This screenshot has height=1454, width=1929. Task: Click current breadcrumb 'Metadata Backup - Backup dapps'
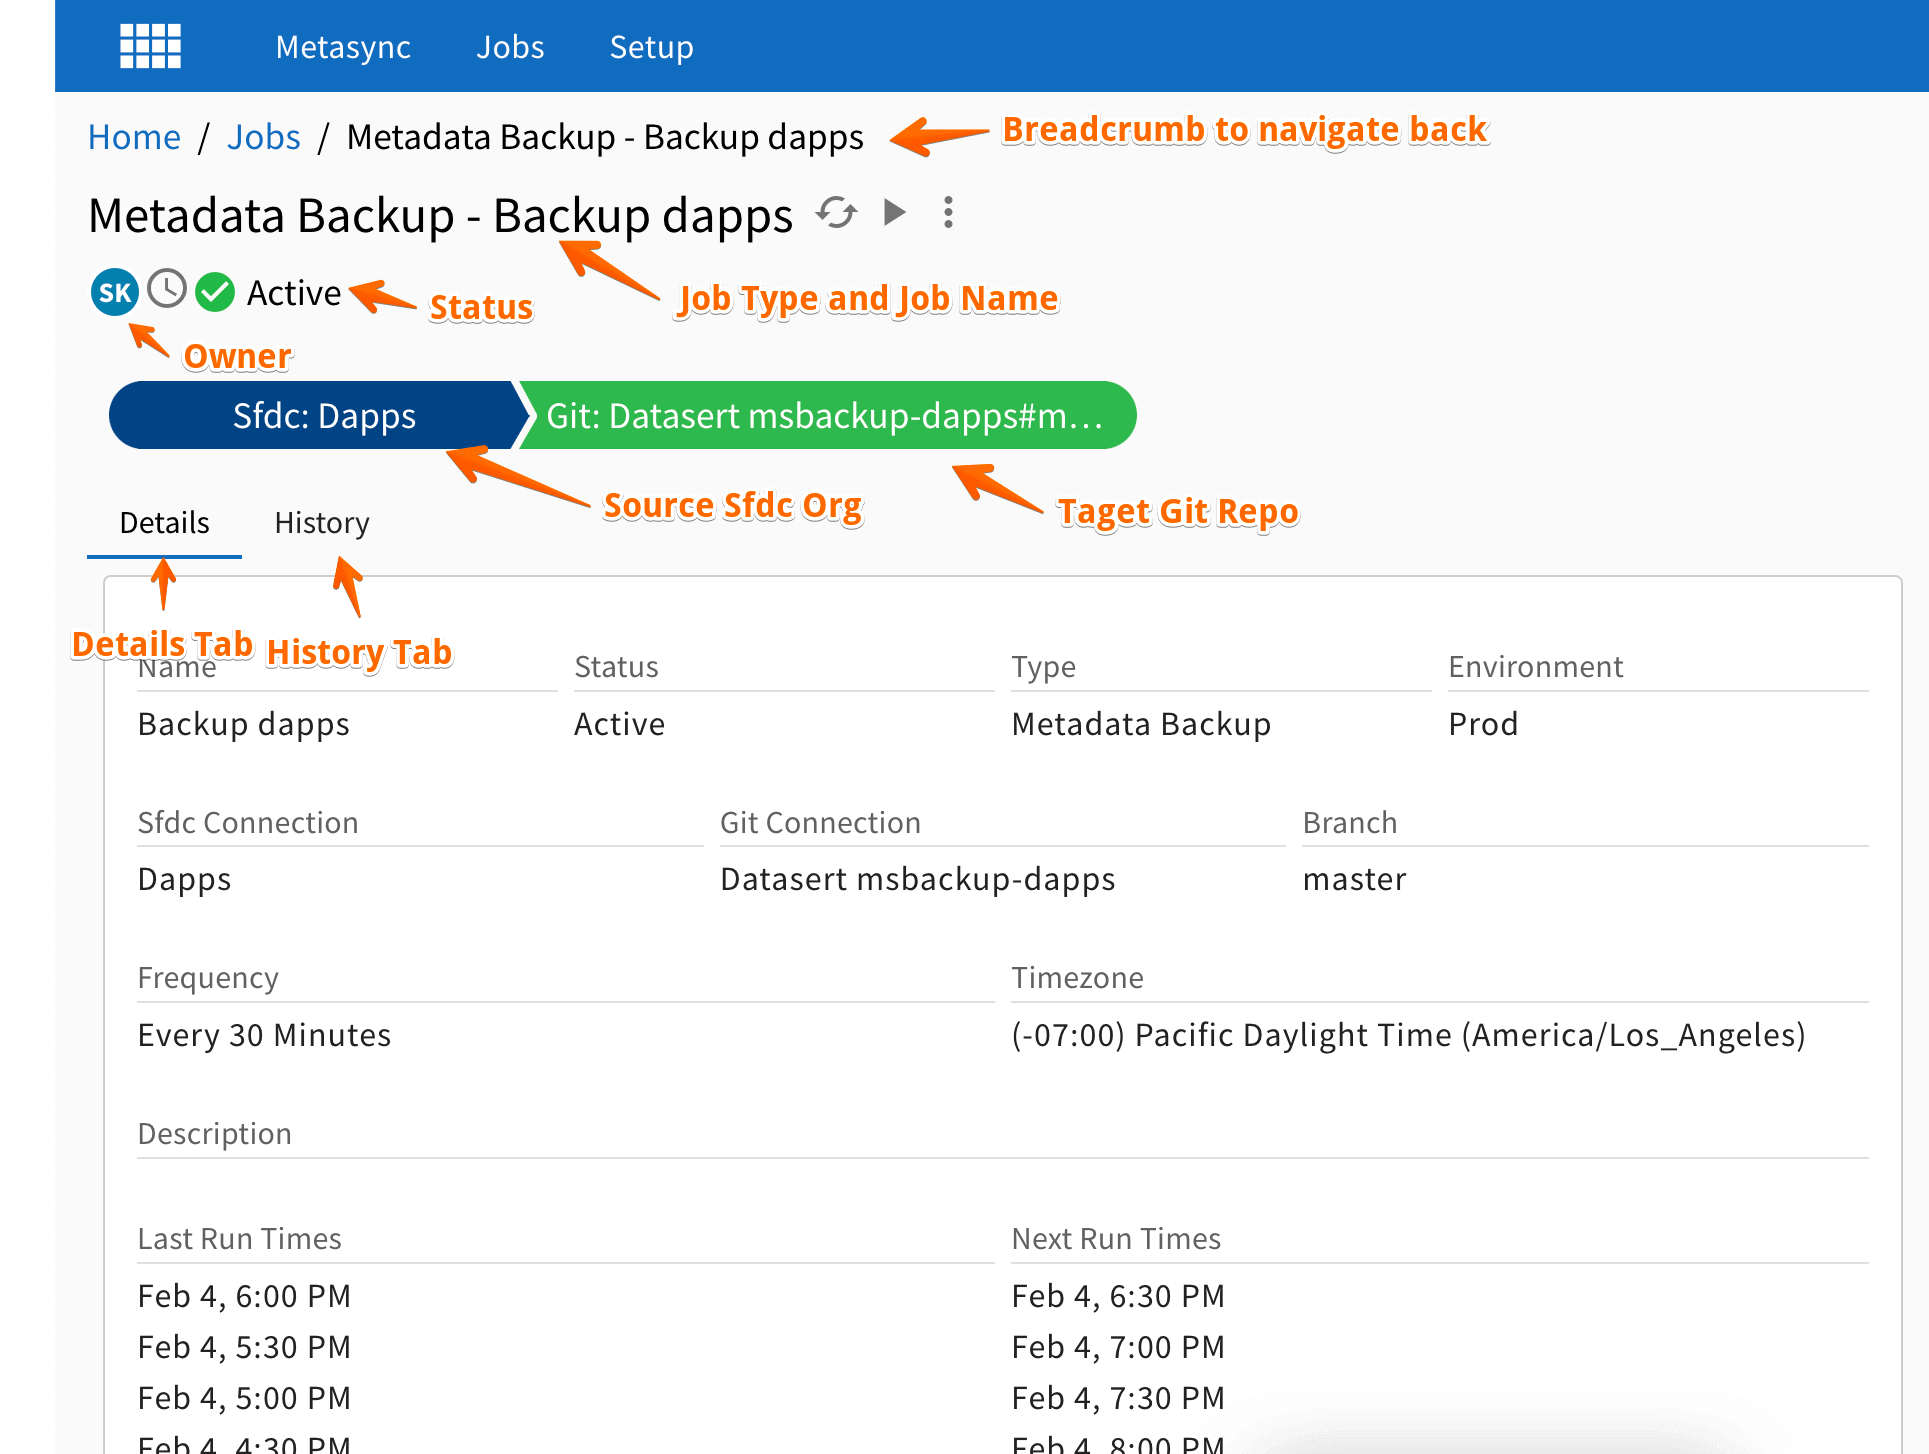click(605, 137)
